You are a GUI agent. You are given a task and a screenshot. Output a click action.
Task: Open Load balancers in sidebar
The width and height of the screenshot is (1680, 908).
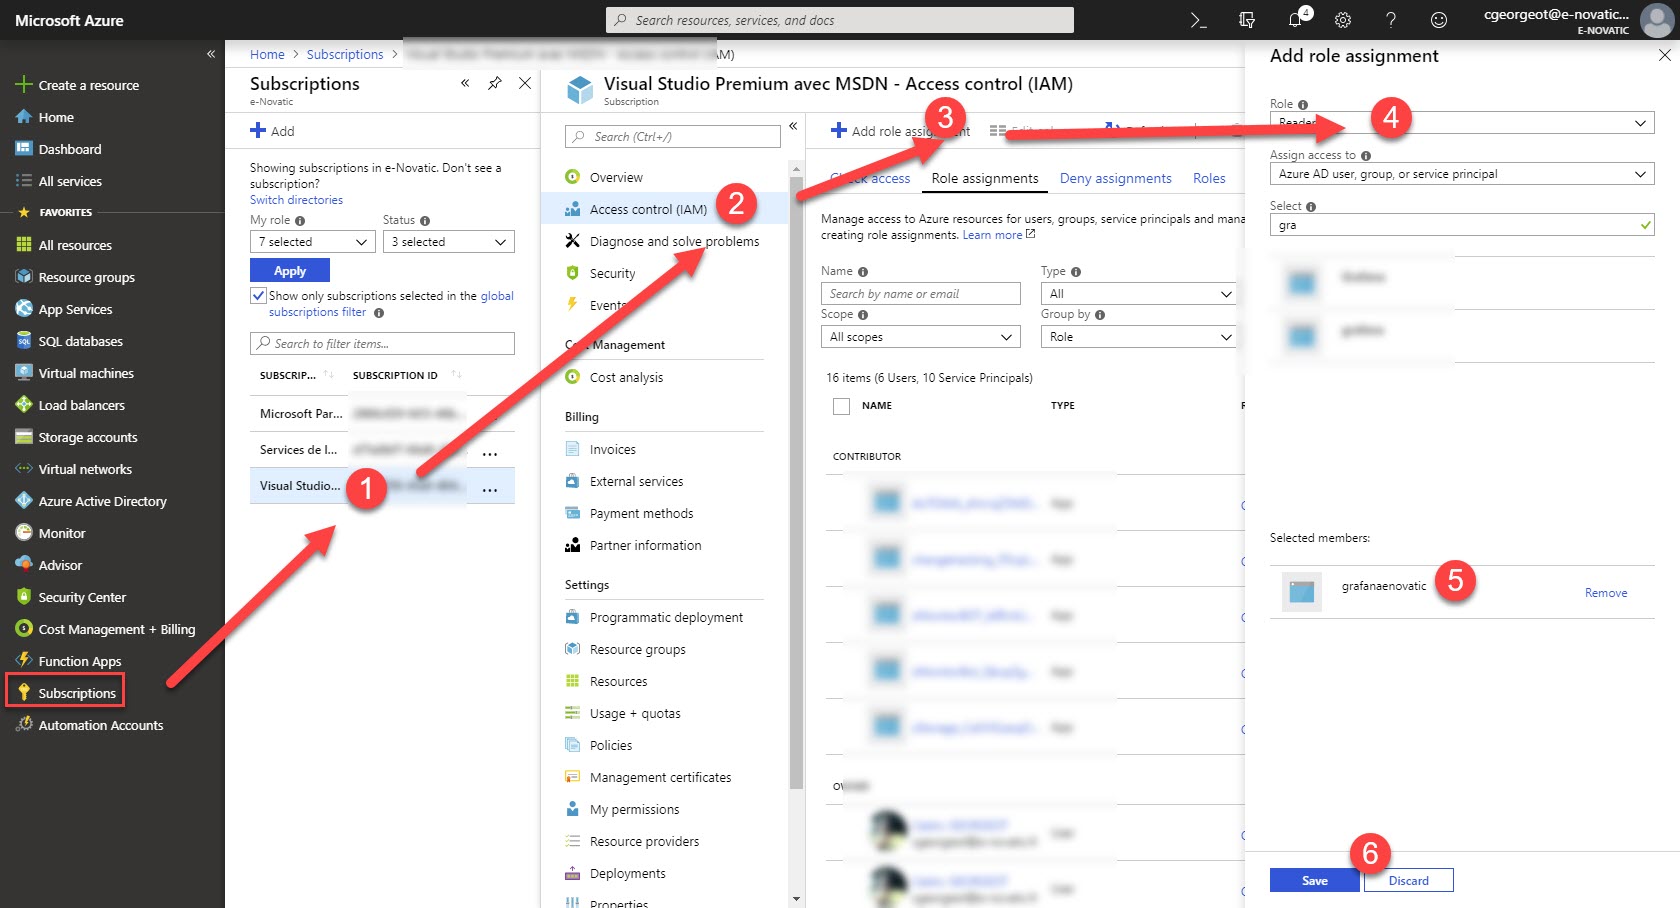(x=81, y=405)
